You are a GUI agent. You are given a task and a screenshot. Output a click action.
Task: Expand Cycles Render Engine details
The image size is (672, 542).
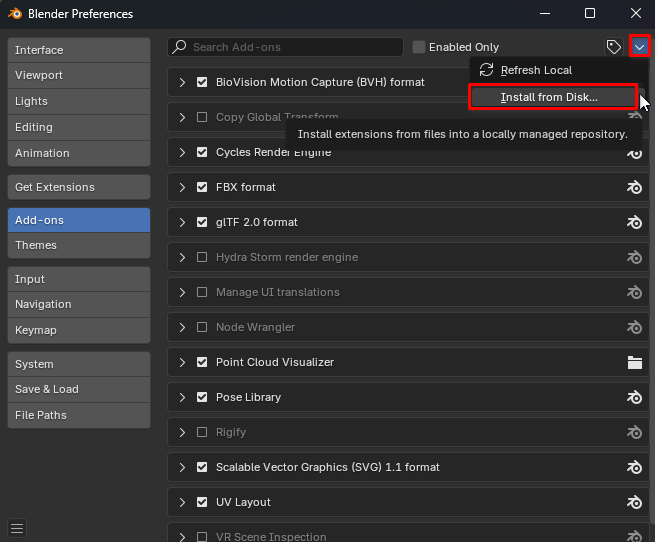point(182,152)
